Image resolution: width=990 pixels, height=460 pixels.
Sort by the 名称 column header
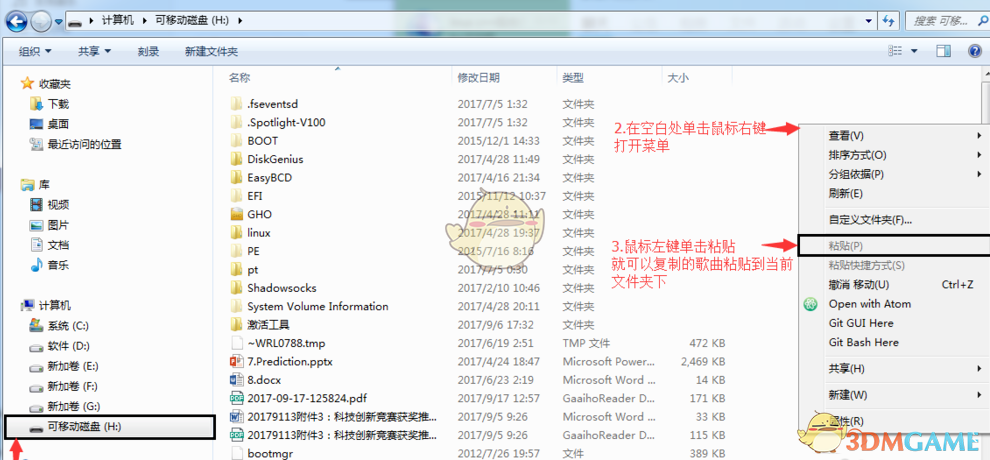click(x=240, y=78)
